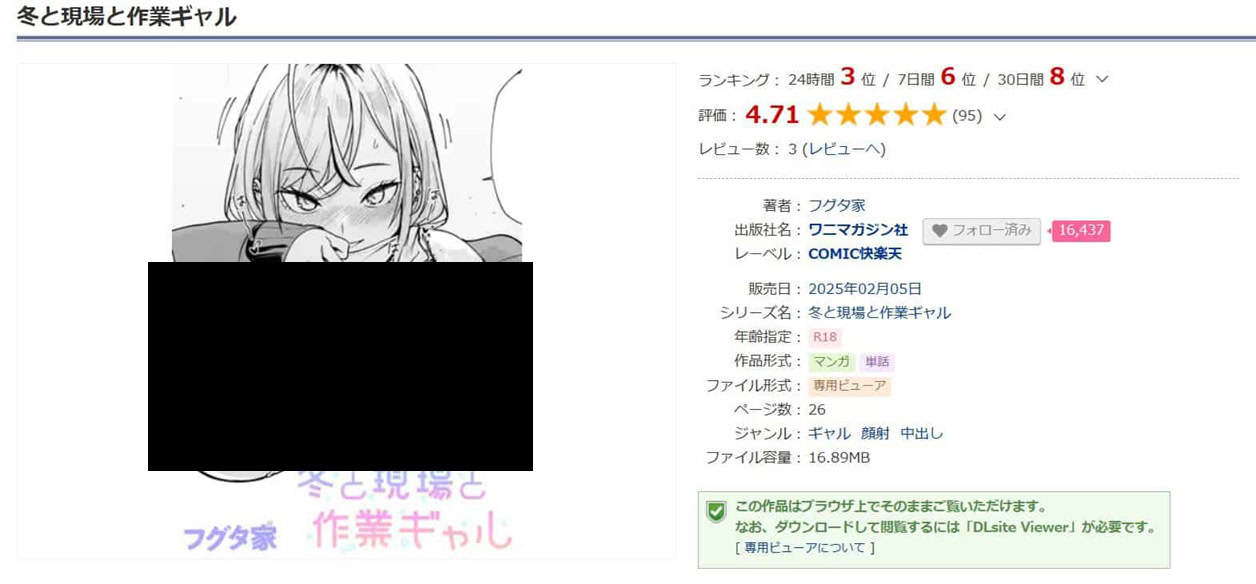Screen dimensions: 1256x584
Task: Expand the rating breakdown chevron
Action: [998, 116]
